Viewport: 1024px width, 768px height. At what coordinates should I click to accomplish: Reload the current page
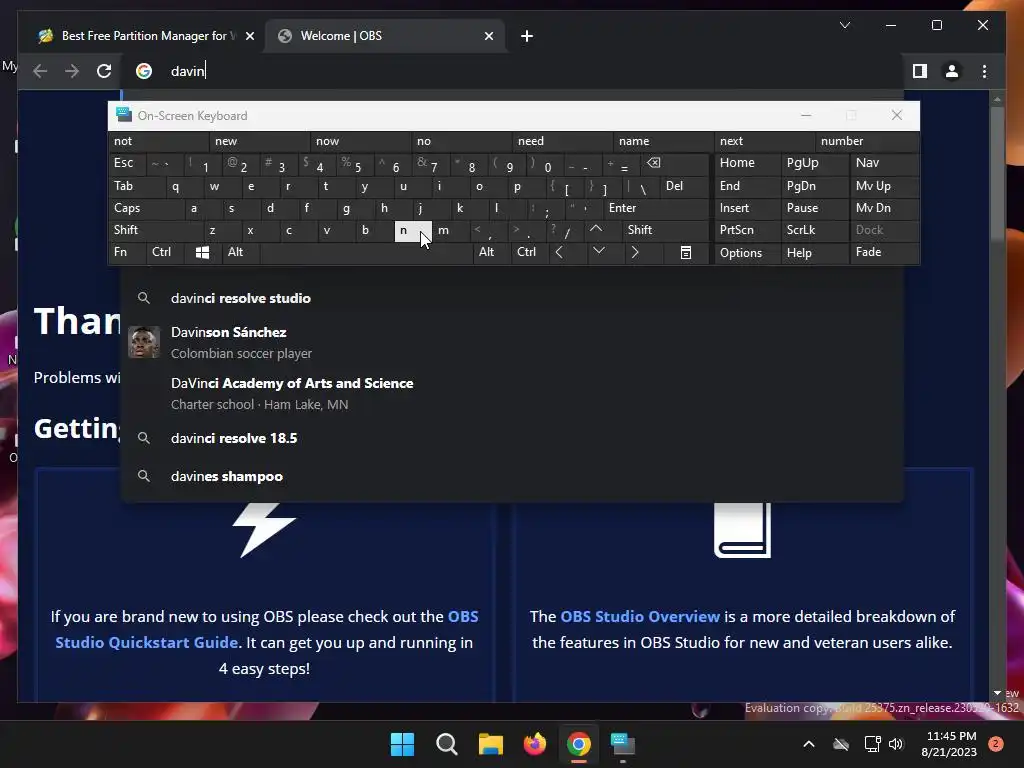(x=104, y=71)
